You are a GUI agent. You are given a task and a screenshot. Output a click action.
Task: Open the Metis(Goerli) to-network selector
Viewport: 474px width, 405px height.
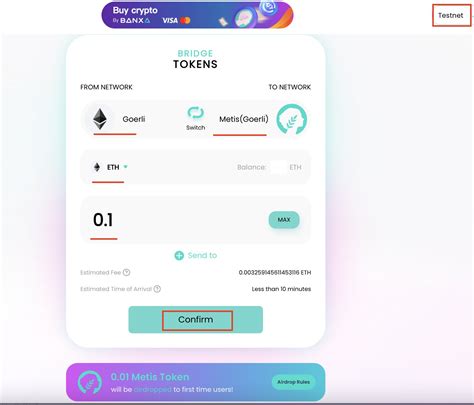(261, 119)
